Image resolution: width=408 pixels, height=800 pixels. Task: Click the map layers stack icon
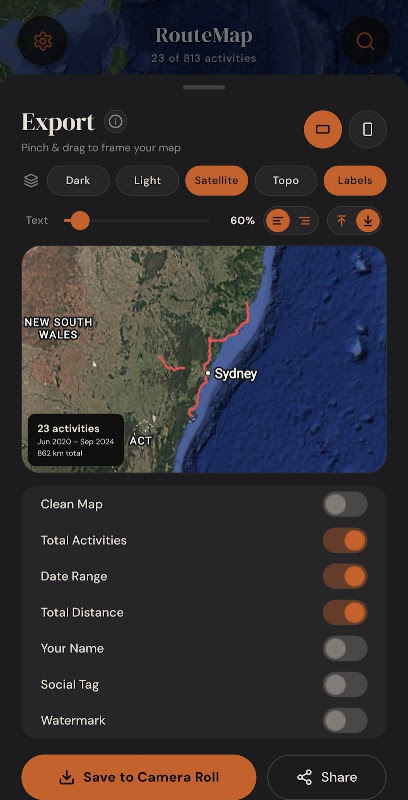click(x=31, y=181)
